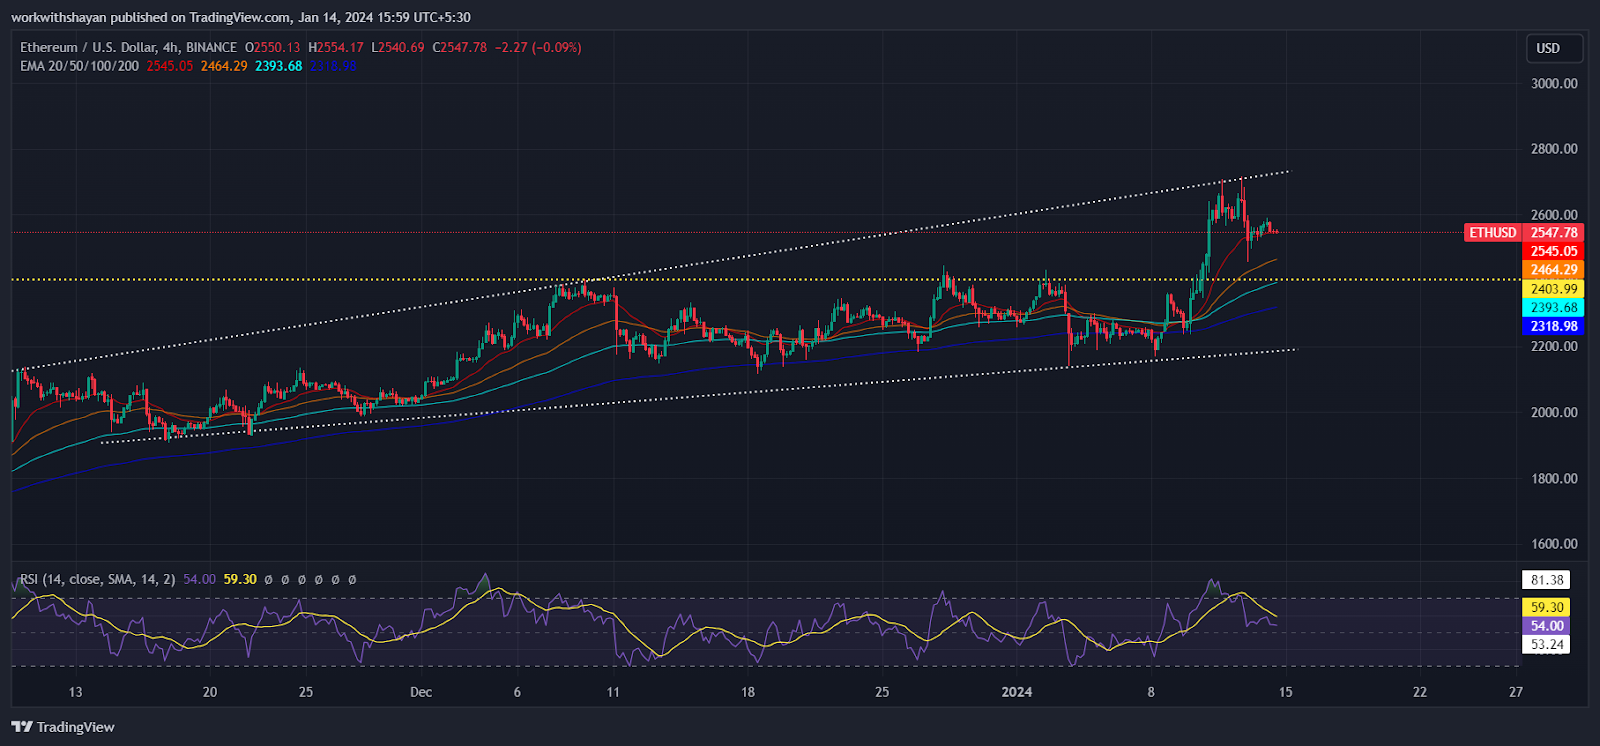Screen dimensions: 1600x746
Task: Click the Dec marker on time axis
Action: tap(421, 692)
